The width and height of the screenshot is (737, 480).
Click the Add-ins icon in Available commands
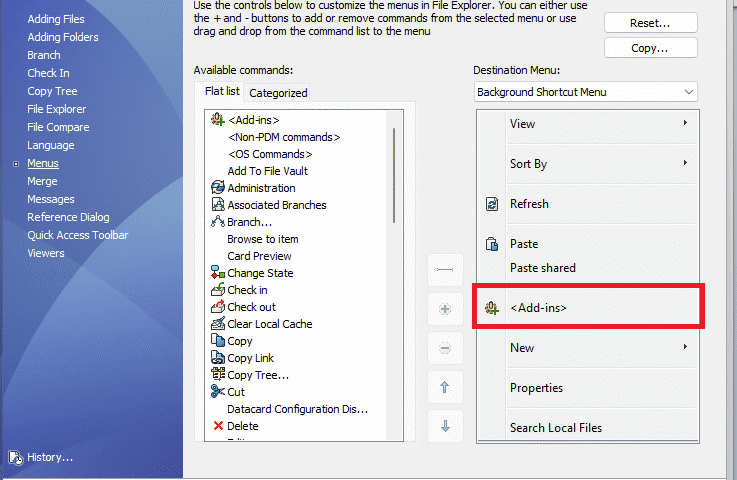point(217,119)
